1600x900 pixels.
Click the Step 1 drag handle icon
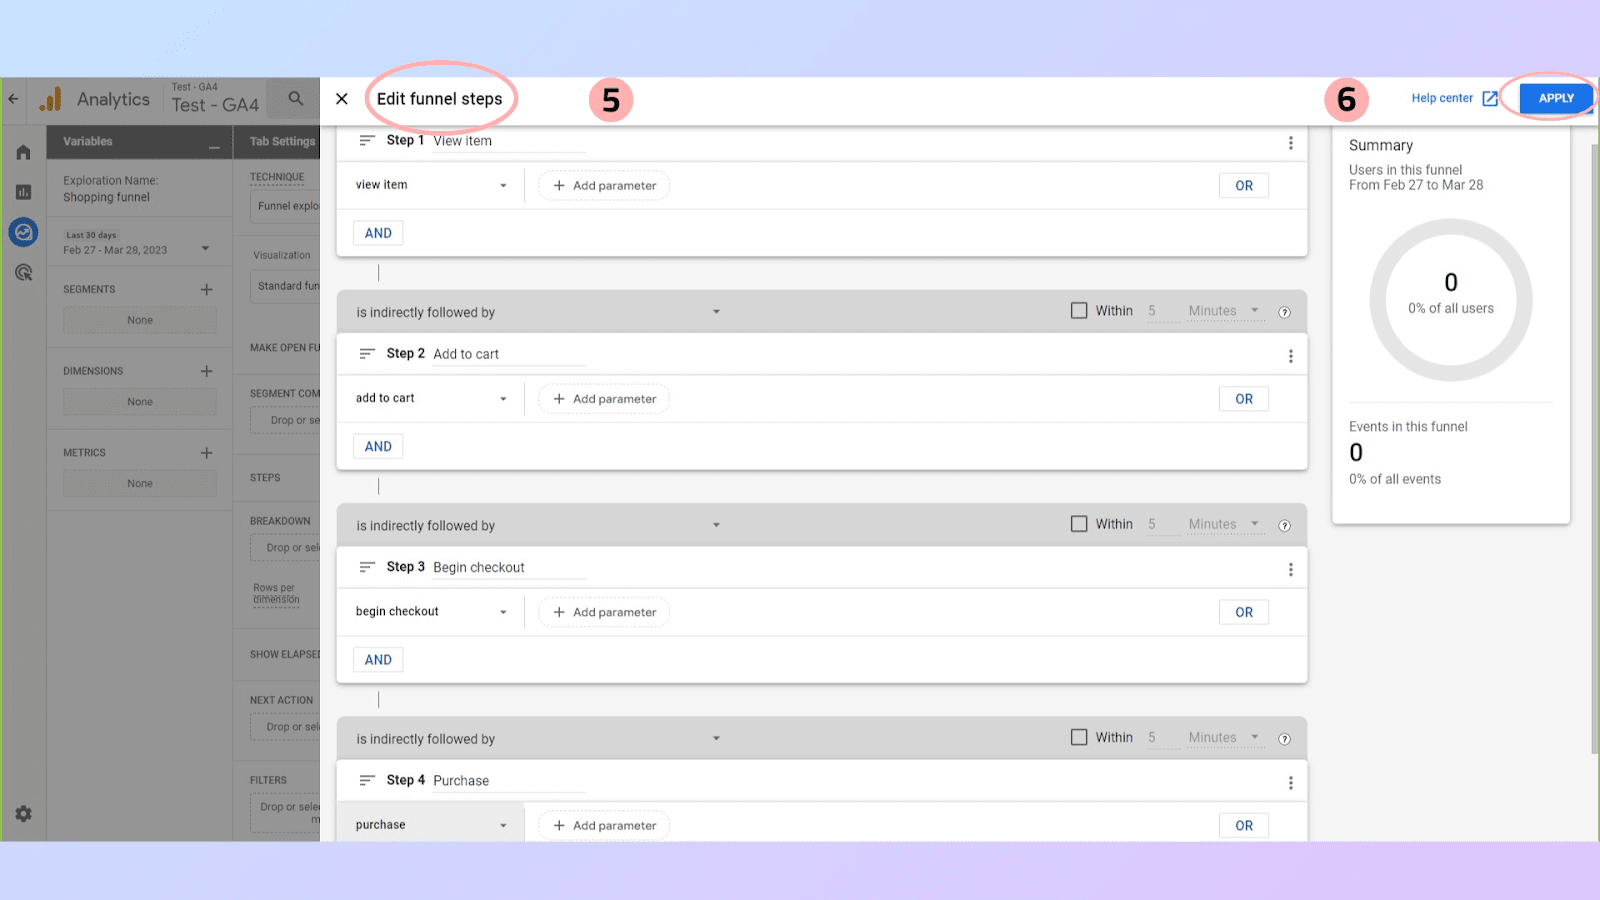tap(367, 141)
